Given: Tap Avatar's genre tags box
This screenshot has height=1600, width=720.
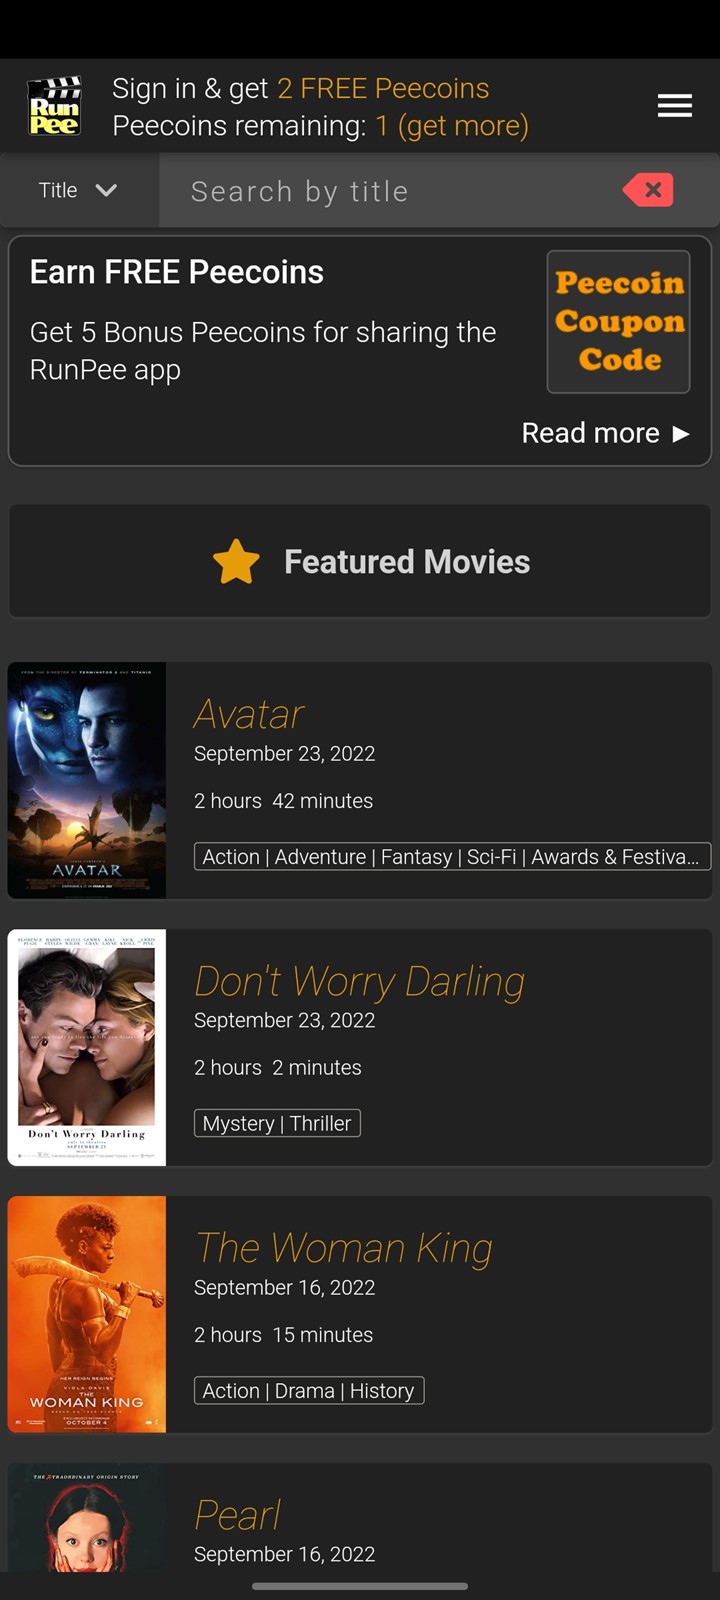Looking at the screenshot, I should click(x=452, y=856).
